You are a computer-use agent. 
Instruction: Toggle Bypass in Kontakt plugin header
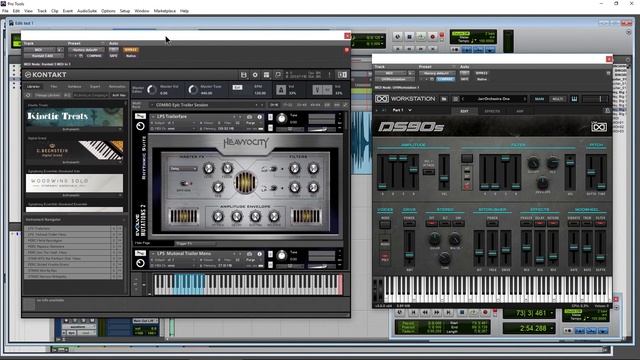131,50
